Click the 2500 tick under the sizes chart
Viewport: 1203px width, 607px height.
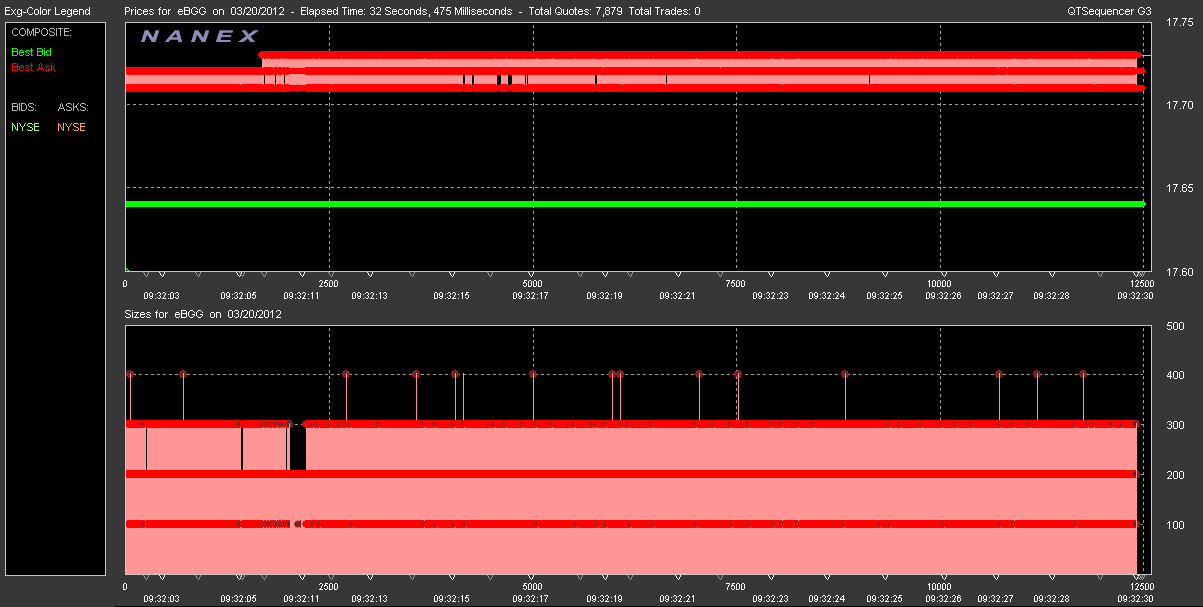329,587
